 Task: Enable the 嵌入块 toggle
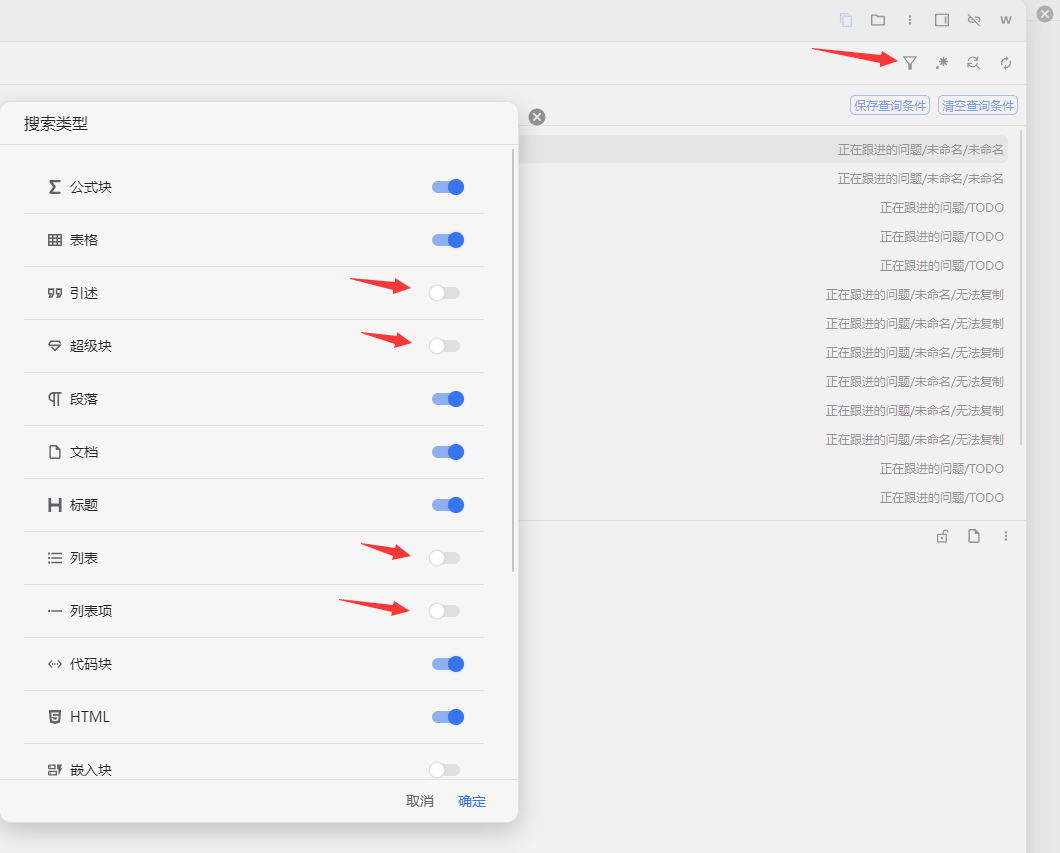coord(444,770)
